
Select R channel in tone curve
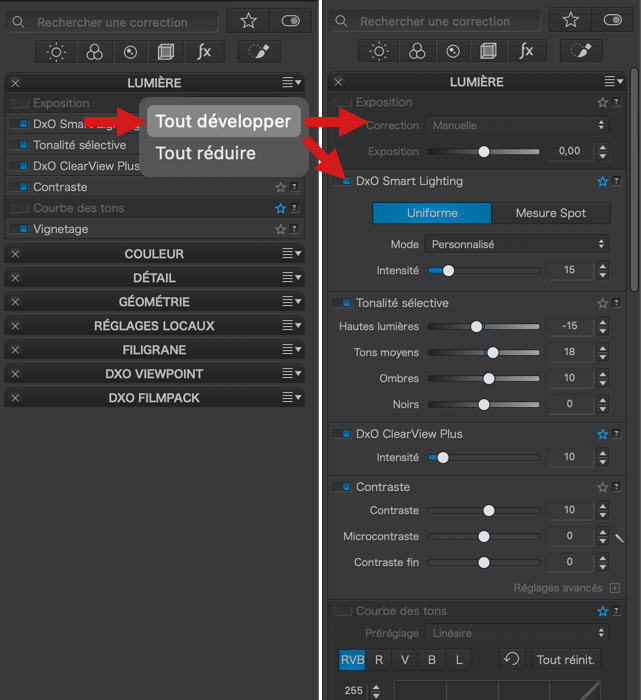tap(379, 659)
